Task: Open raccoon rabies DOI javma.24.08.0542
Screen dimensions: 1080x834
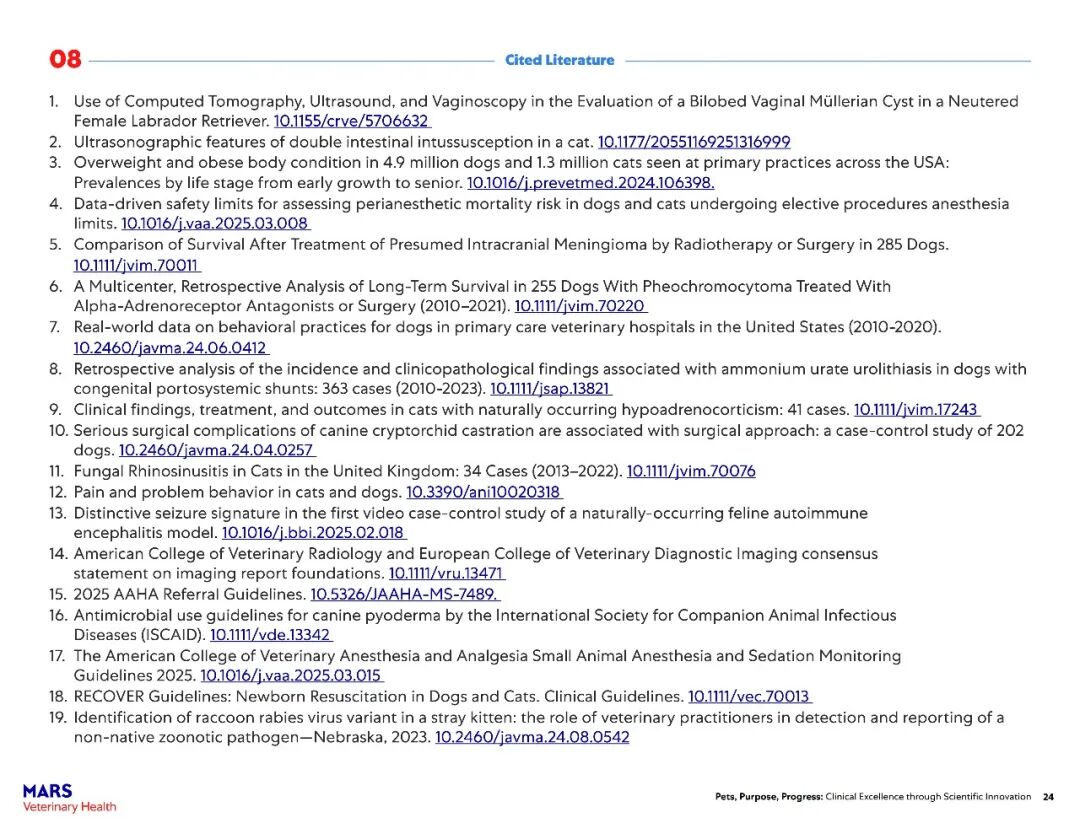Action: click(532, 738)
